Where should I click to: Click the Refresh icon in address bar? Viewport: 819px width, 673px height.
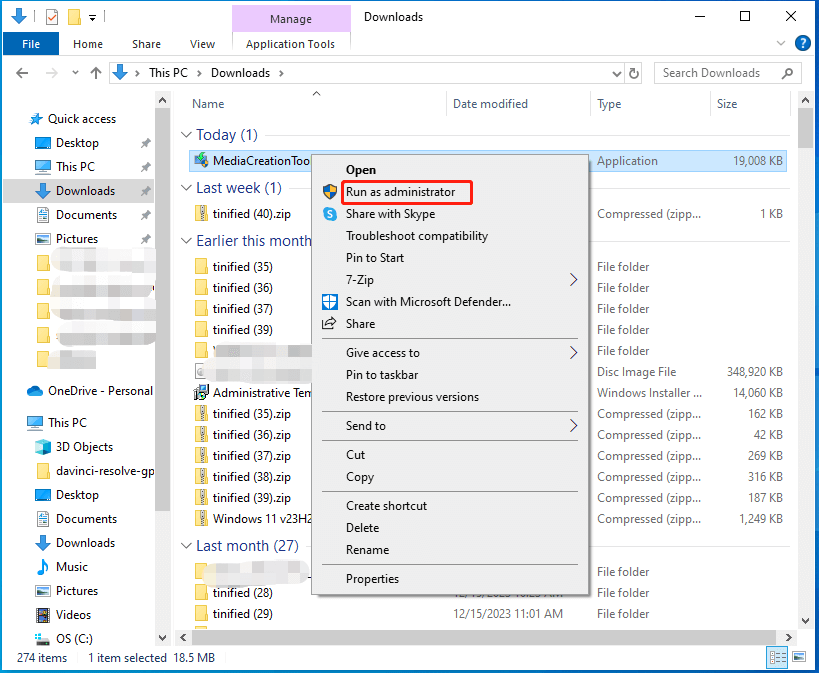coord(634,73)
